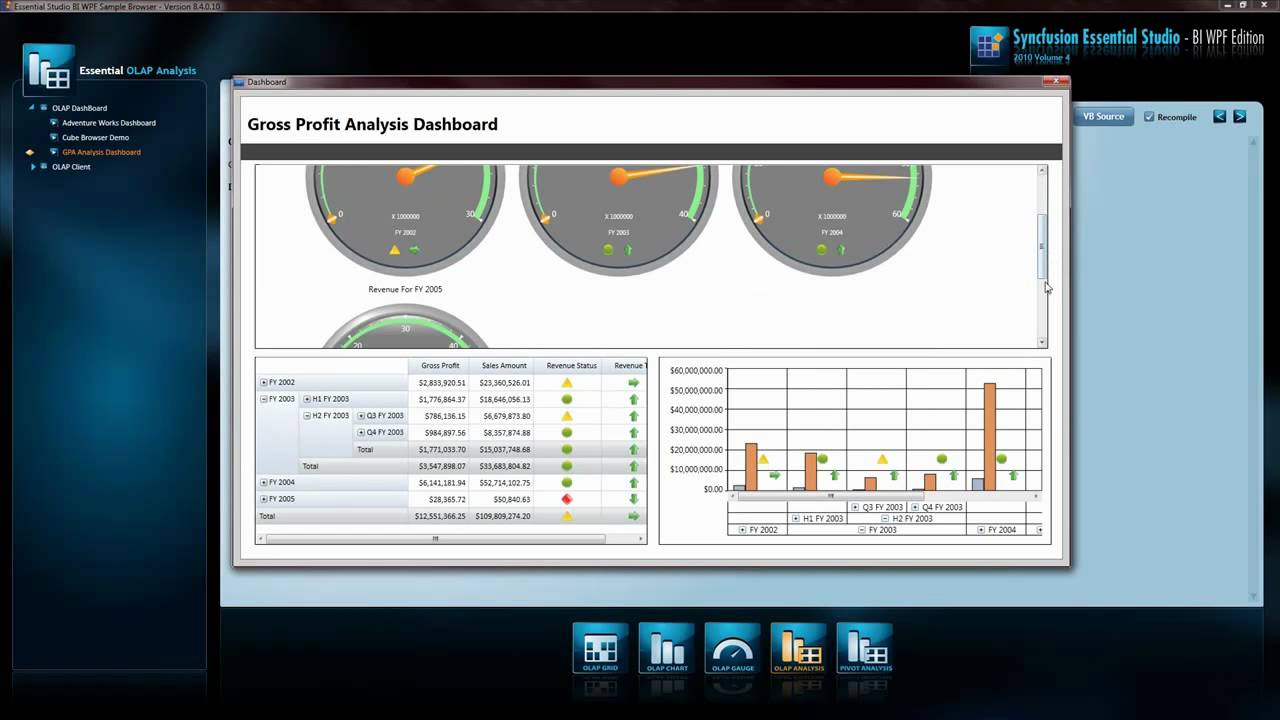Click the yellow triangle status in grand Total row
The height and width of the screenshot is (720, 1280).
click(567, 516)
